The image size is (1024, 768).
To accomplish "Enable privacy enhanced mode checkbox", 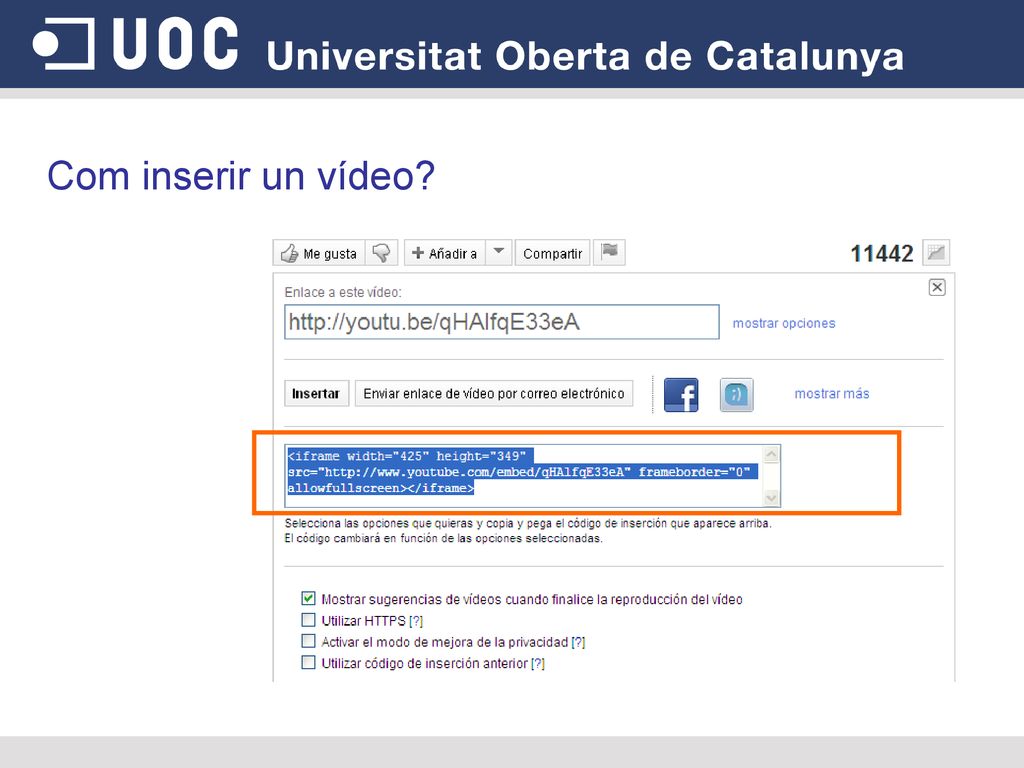I will (x=308, y=641).
